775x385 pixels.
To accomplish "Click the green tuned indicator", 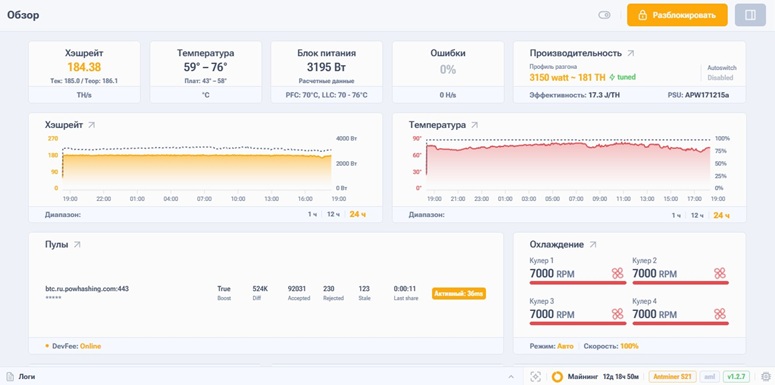I will pos(623,77).
